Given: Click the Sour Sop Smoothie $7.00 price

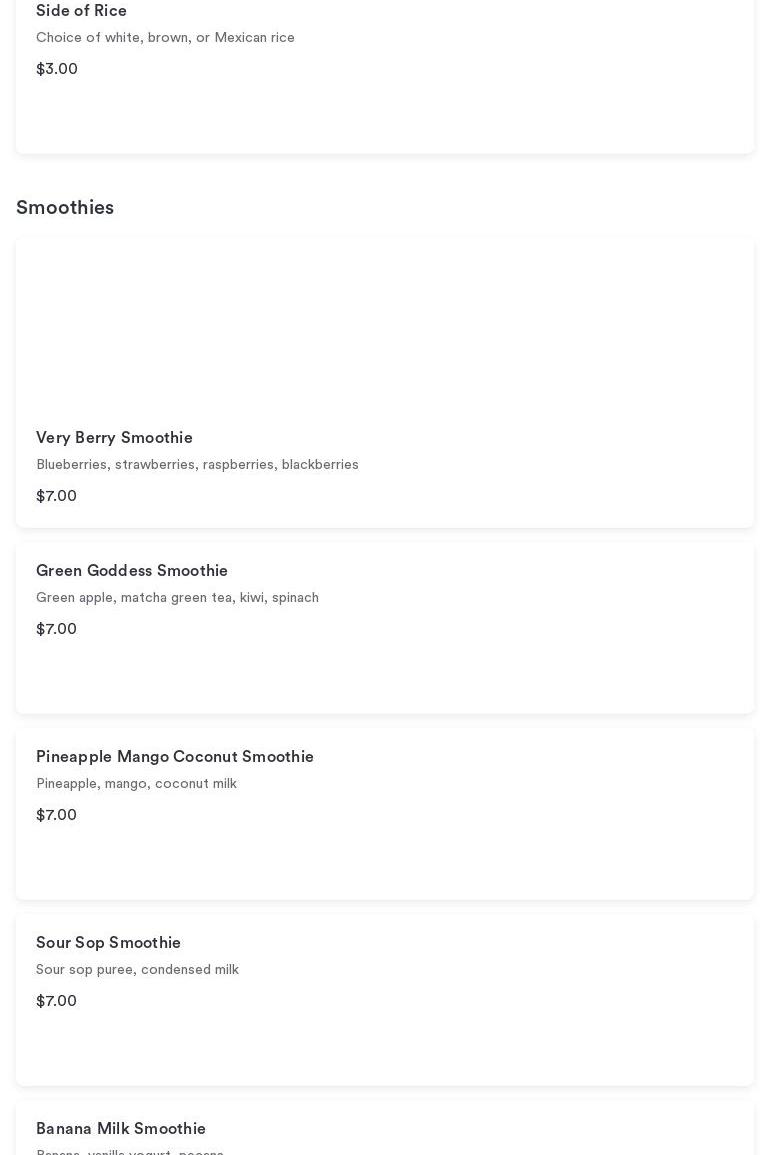Looking at the screenshot, I should (56, 1001).
